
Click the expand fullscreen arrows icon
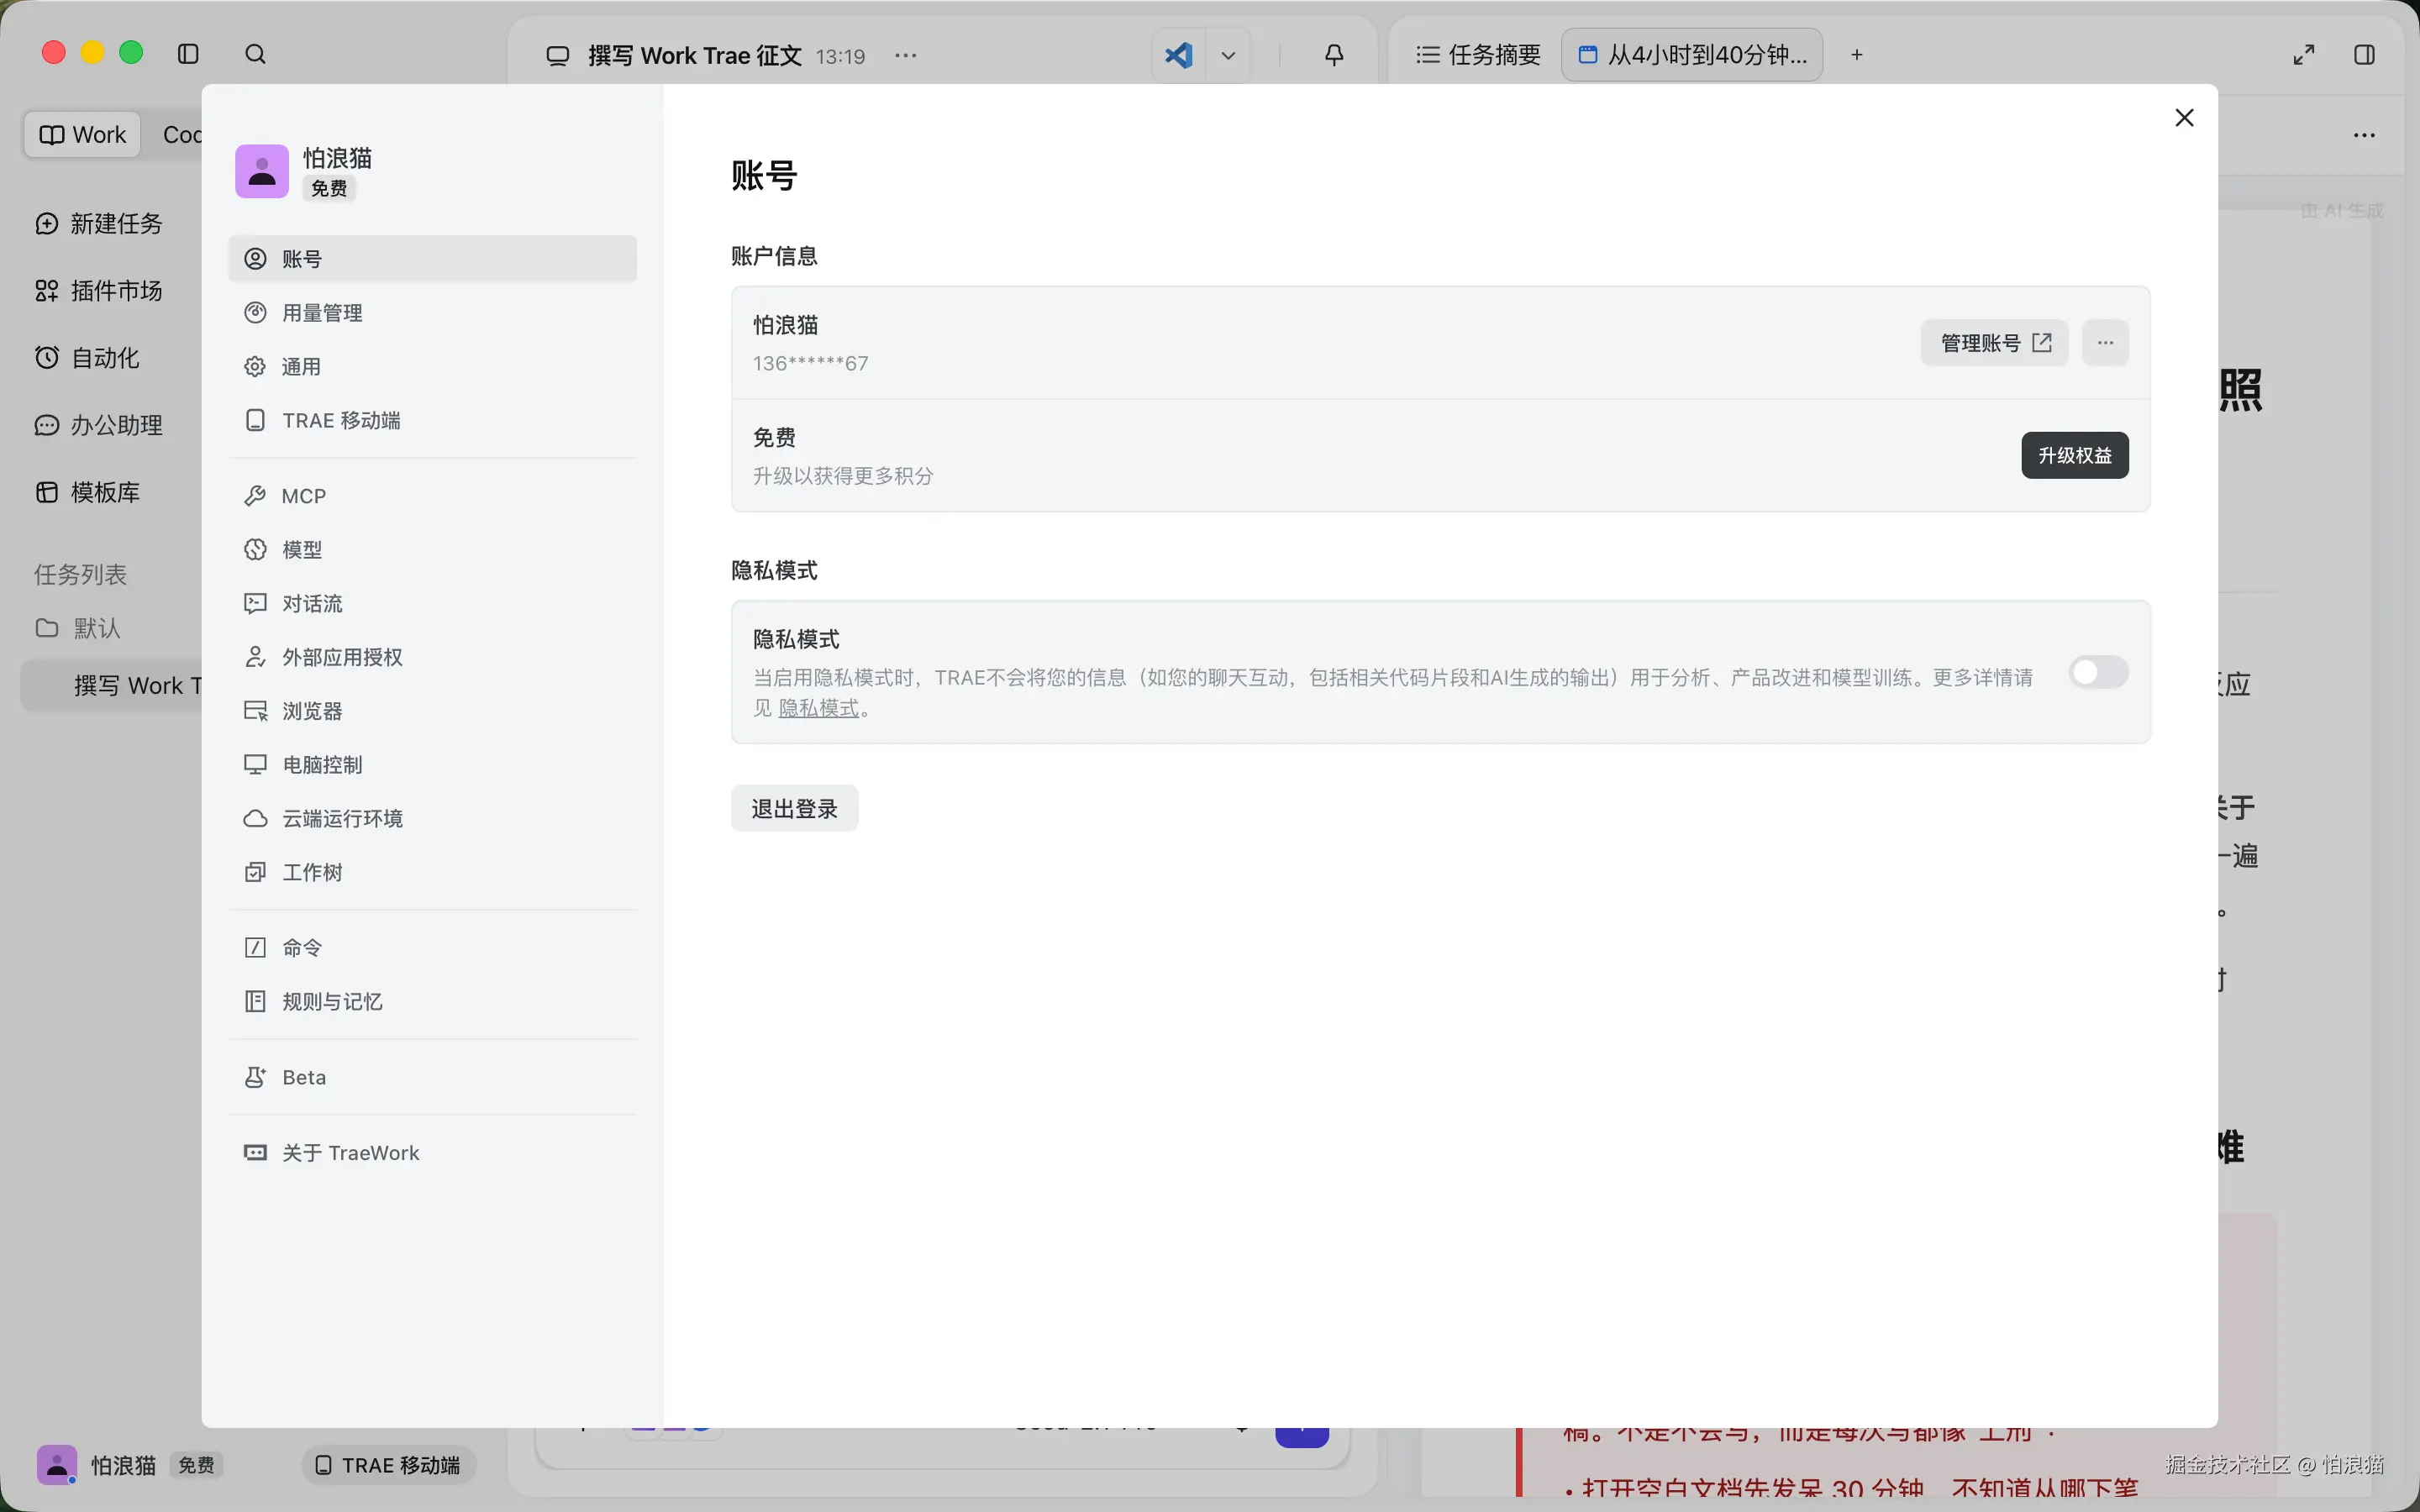click(2304, 55)
